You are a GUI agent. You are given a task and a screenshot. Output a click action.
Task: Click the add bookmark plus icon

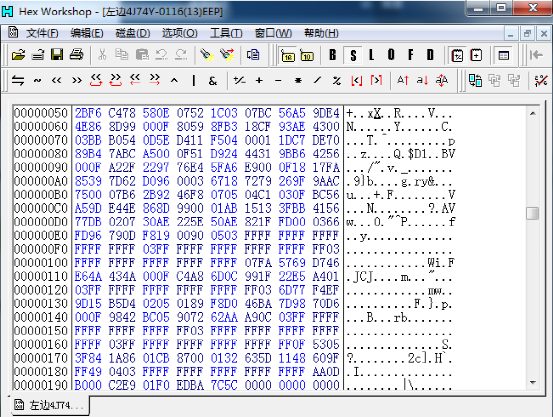[x=476, y=55]
